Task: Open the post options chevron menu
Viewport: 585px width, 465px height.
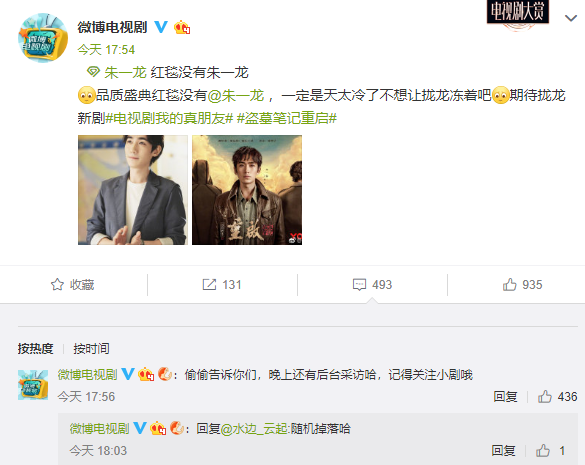Action: [571, 18]
